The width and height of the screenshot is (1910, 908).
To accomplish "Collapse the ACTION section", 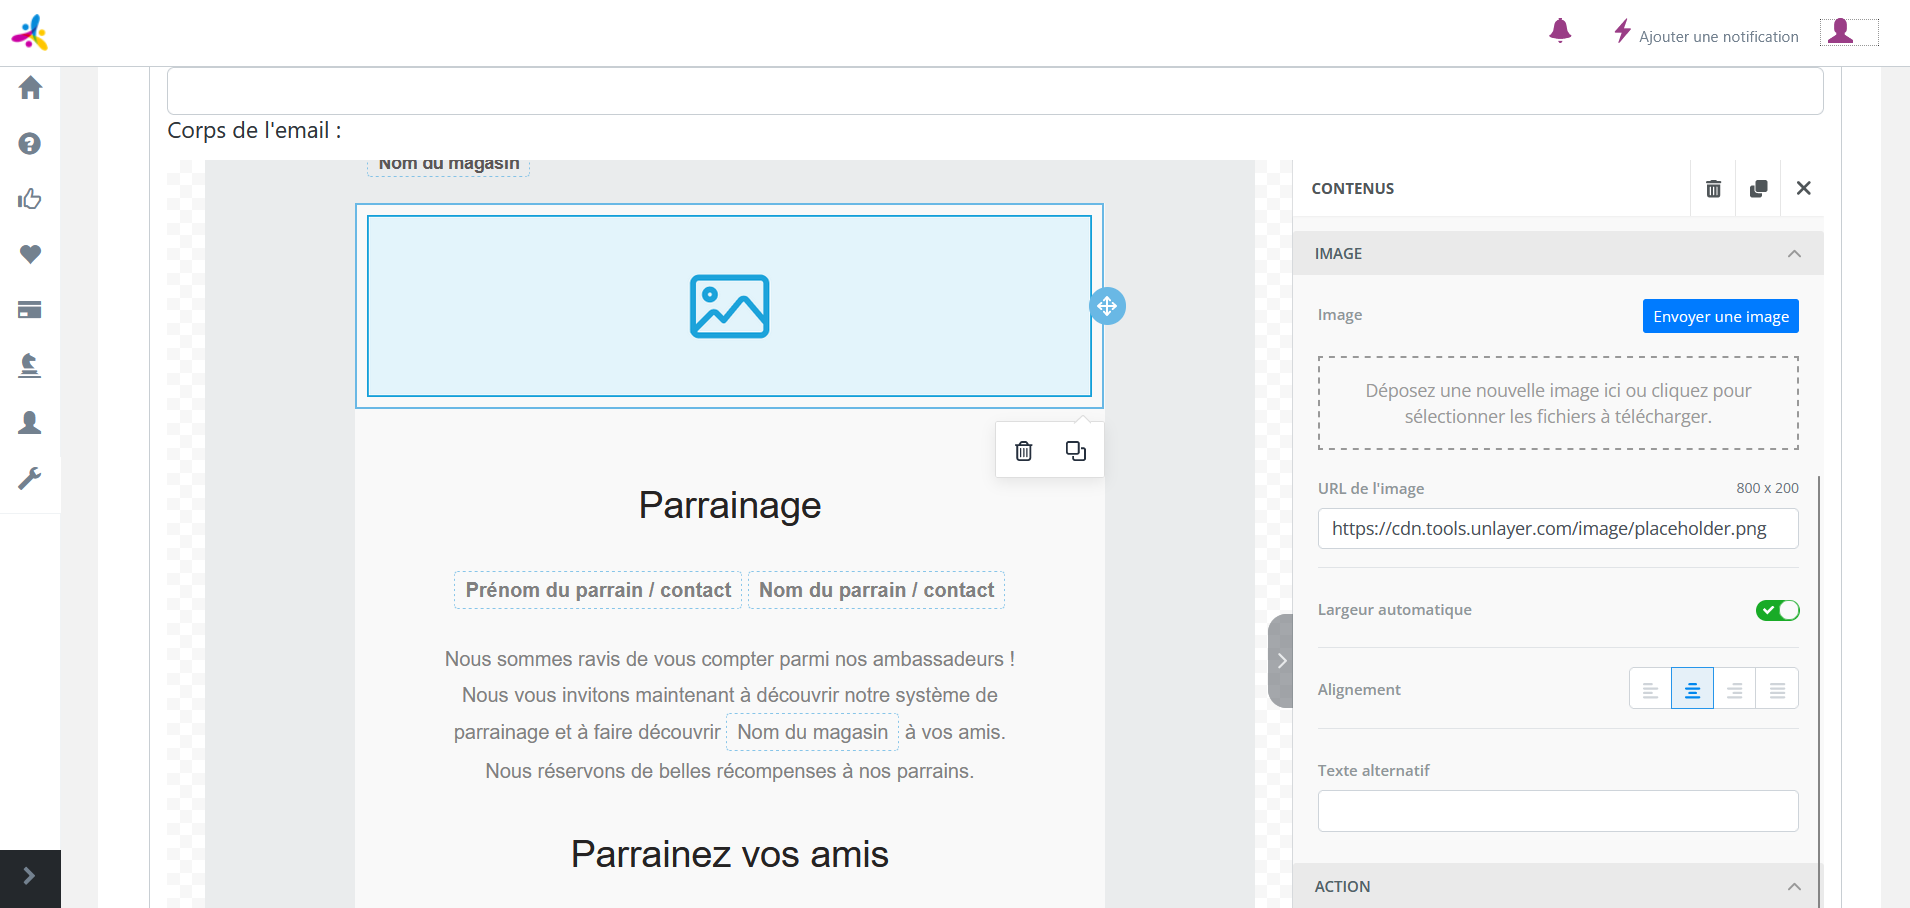I will [1794, 887].
